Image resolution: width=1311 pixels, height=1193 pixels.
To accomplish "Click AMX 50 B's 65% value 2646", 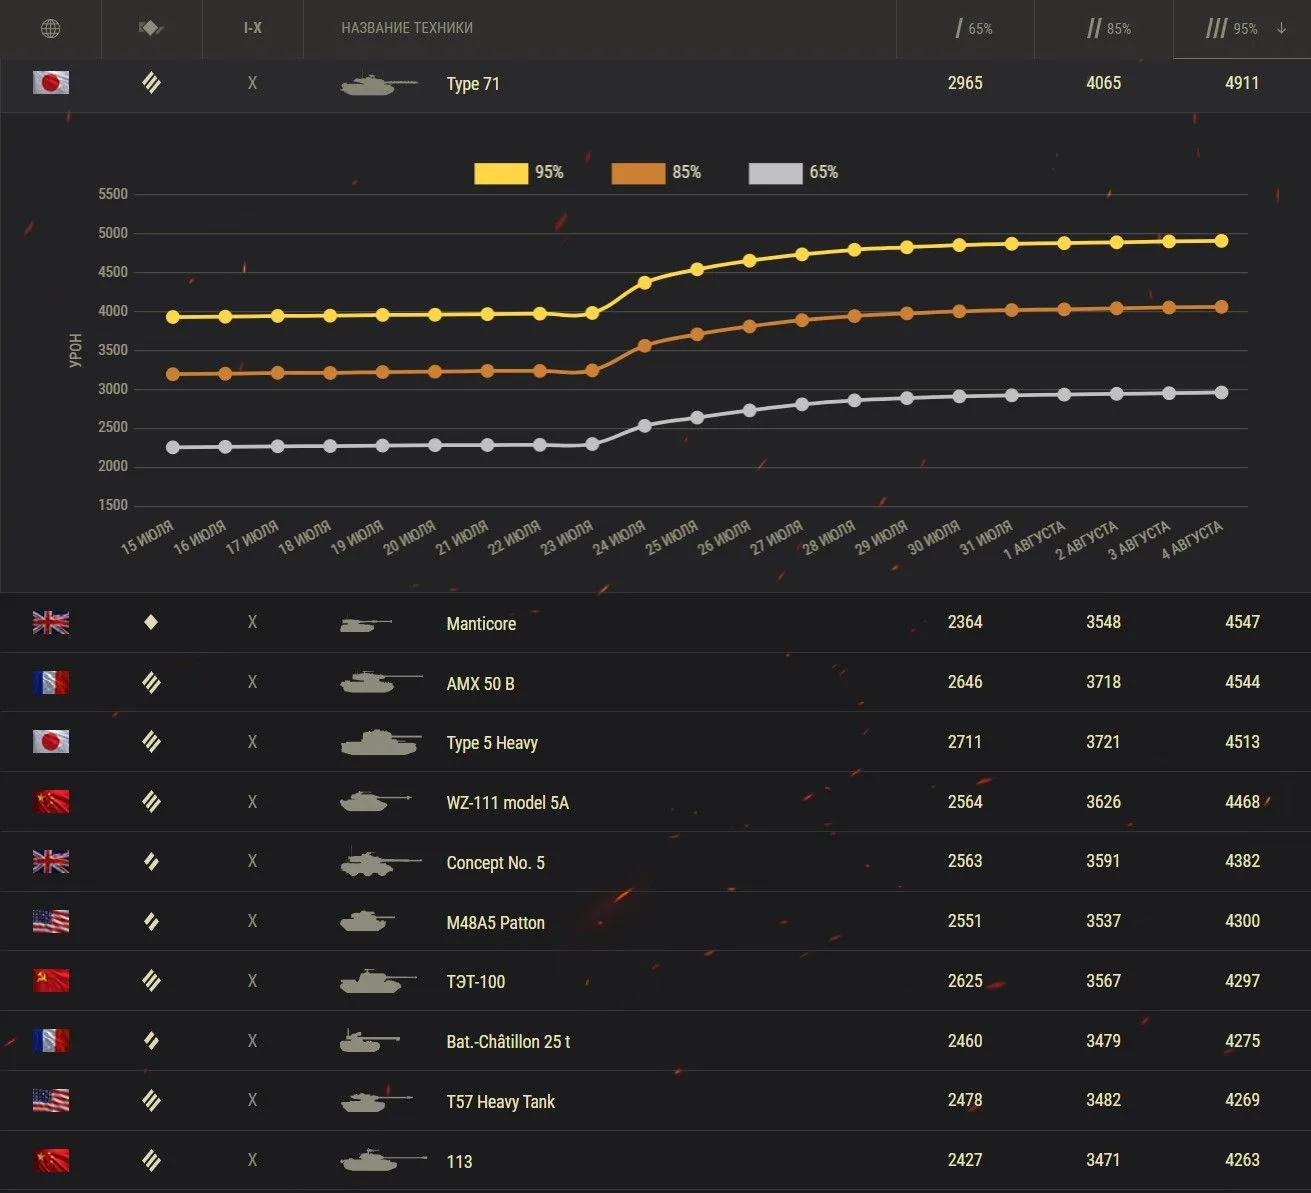I will (x=965, y=682).
